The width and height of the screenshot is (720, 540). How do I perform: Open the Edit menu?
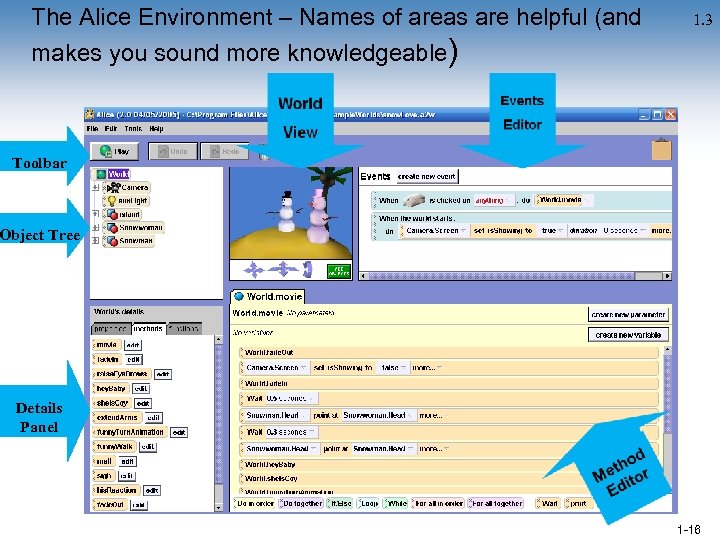tap(111, 129)
